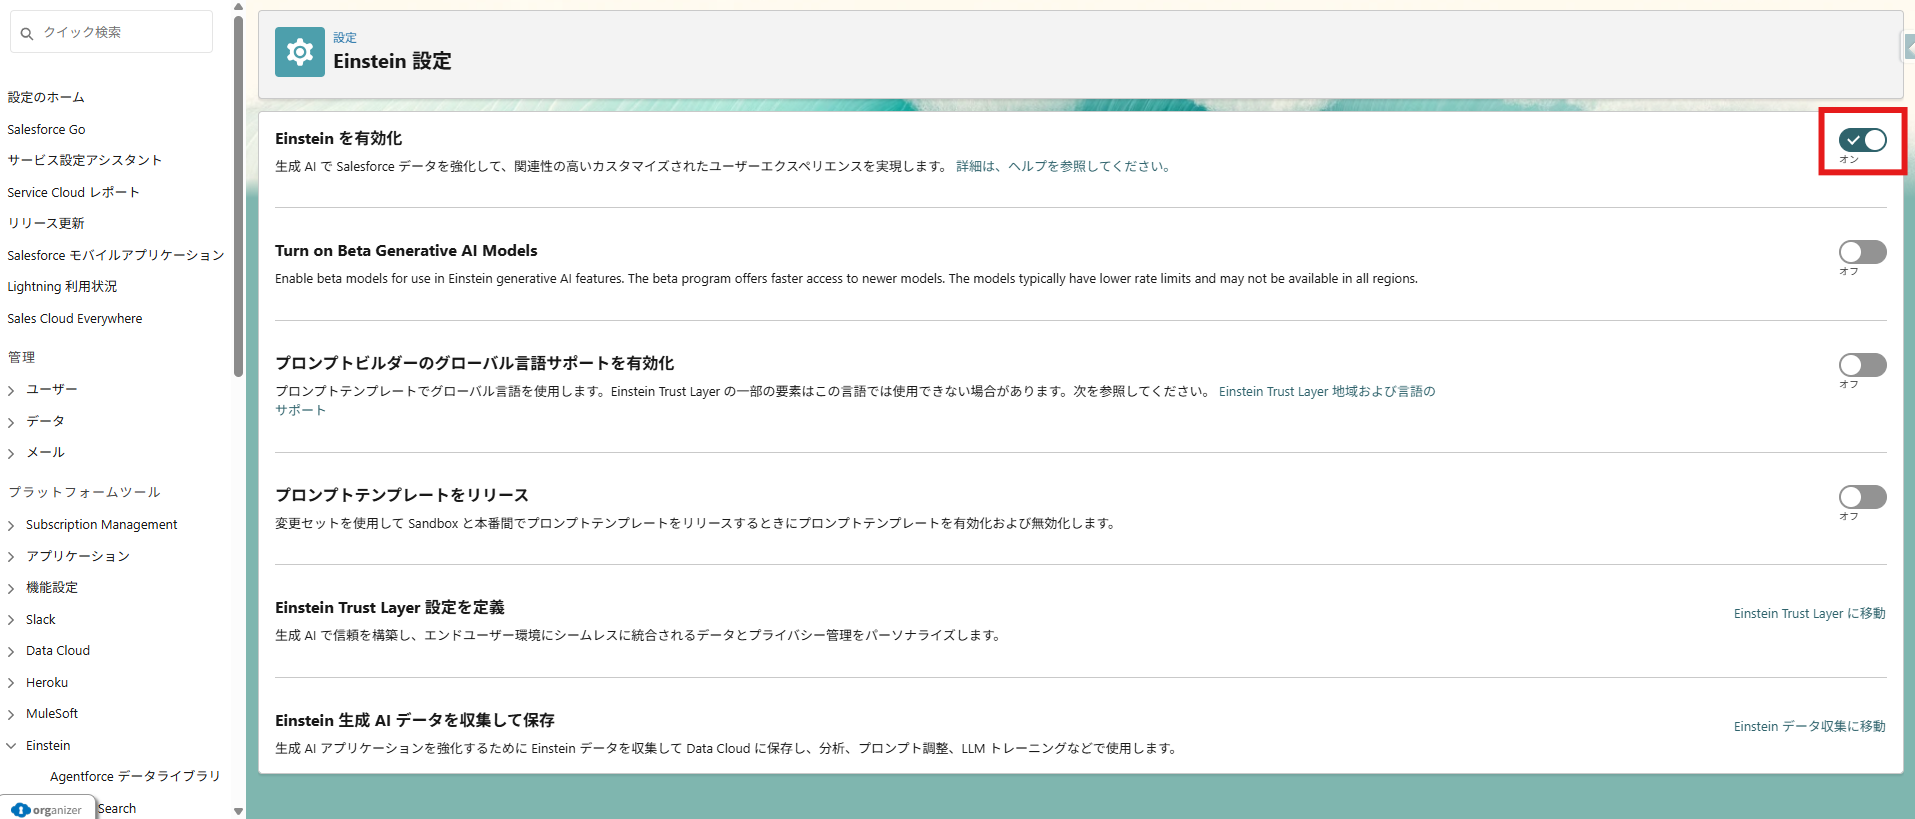This screenshot has height=819, width=1915.
Task: Enable the プロンプトテンプレートをリリース switch
Action: pos(1862,497)
